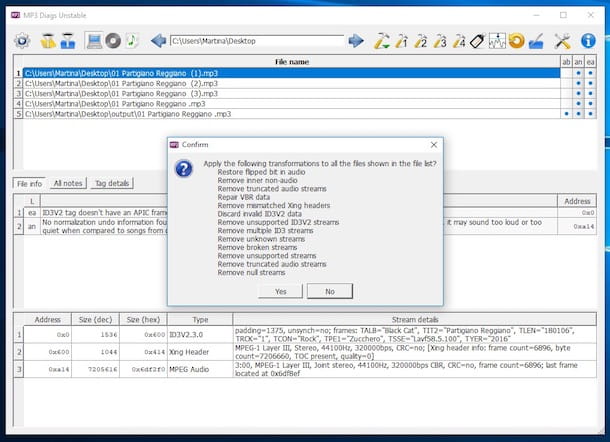Open the scan folders gear icon
Screen dimensions: 610x442
point(22,40)
